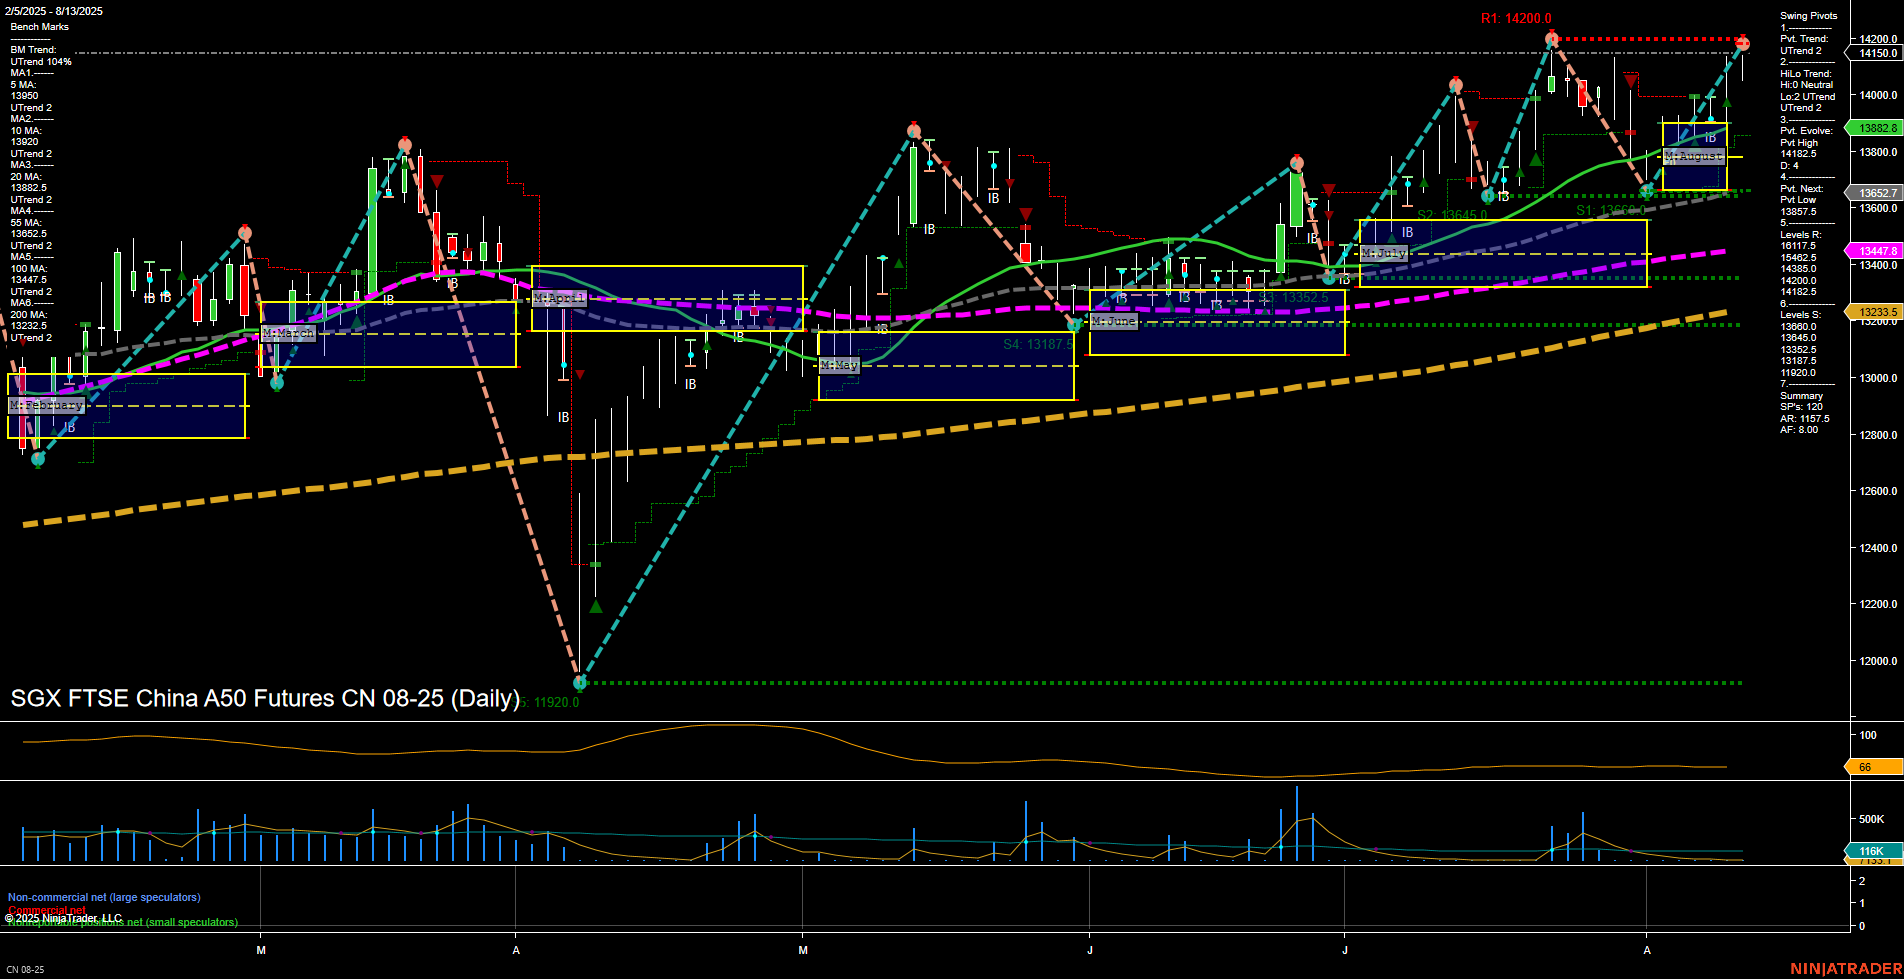Click the green 13882.8 price axis marker
This screenshot has width=1904, height=979.
1873,128
